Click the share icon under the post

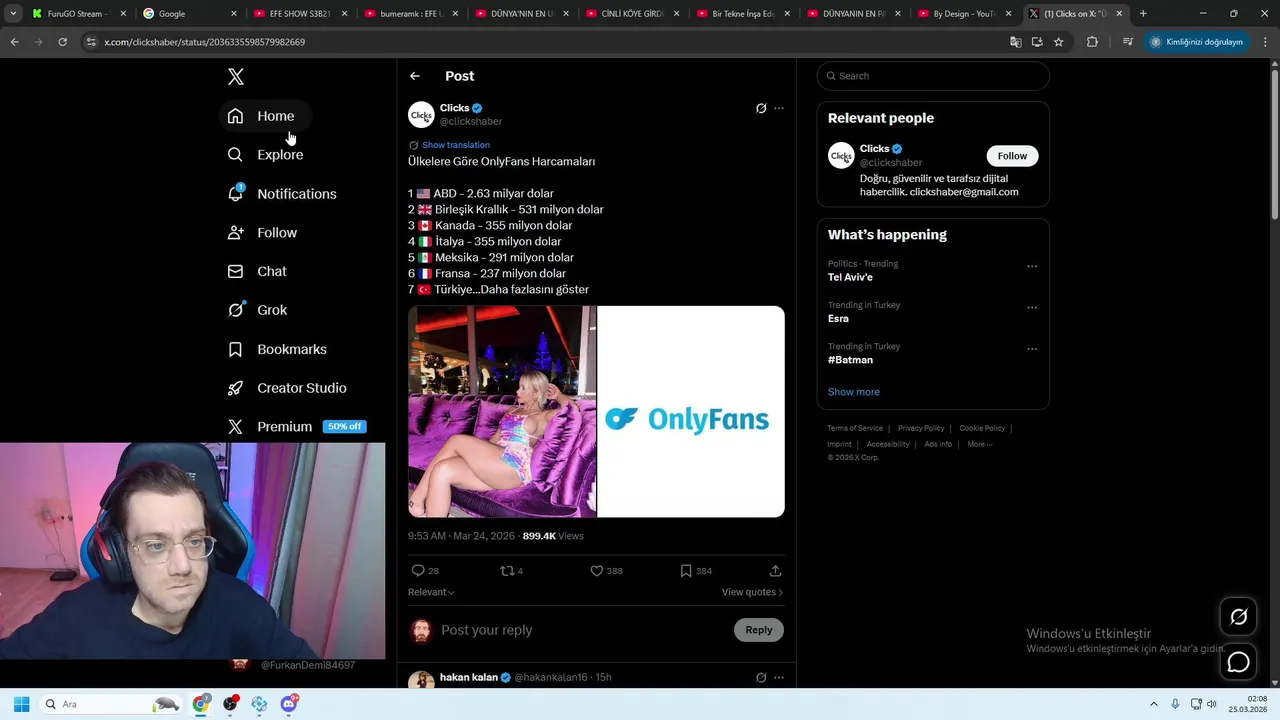point(775,571)
